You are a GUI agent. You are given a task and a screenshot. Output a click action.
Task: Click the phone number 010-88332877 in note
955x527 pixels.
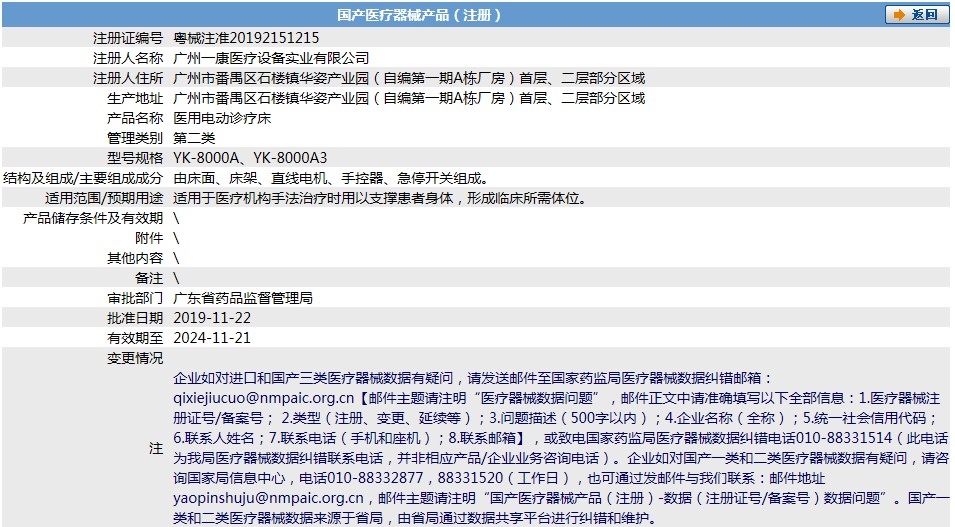click(375, 478)
